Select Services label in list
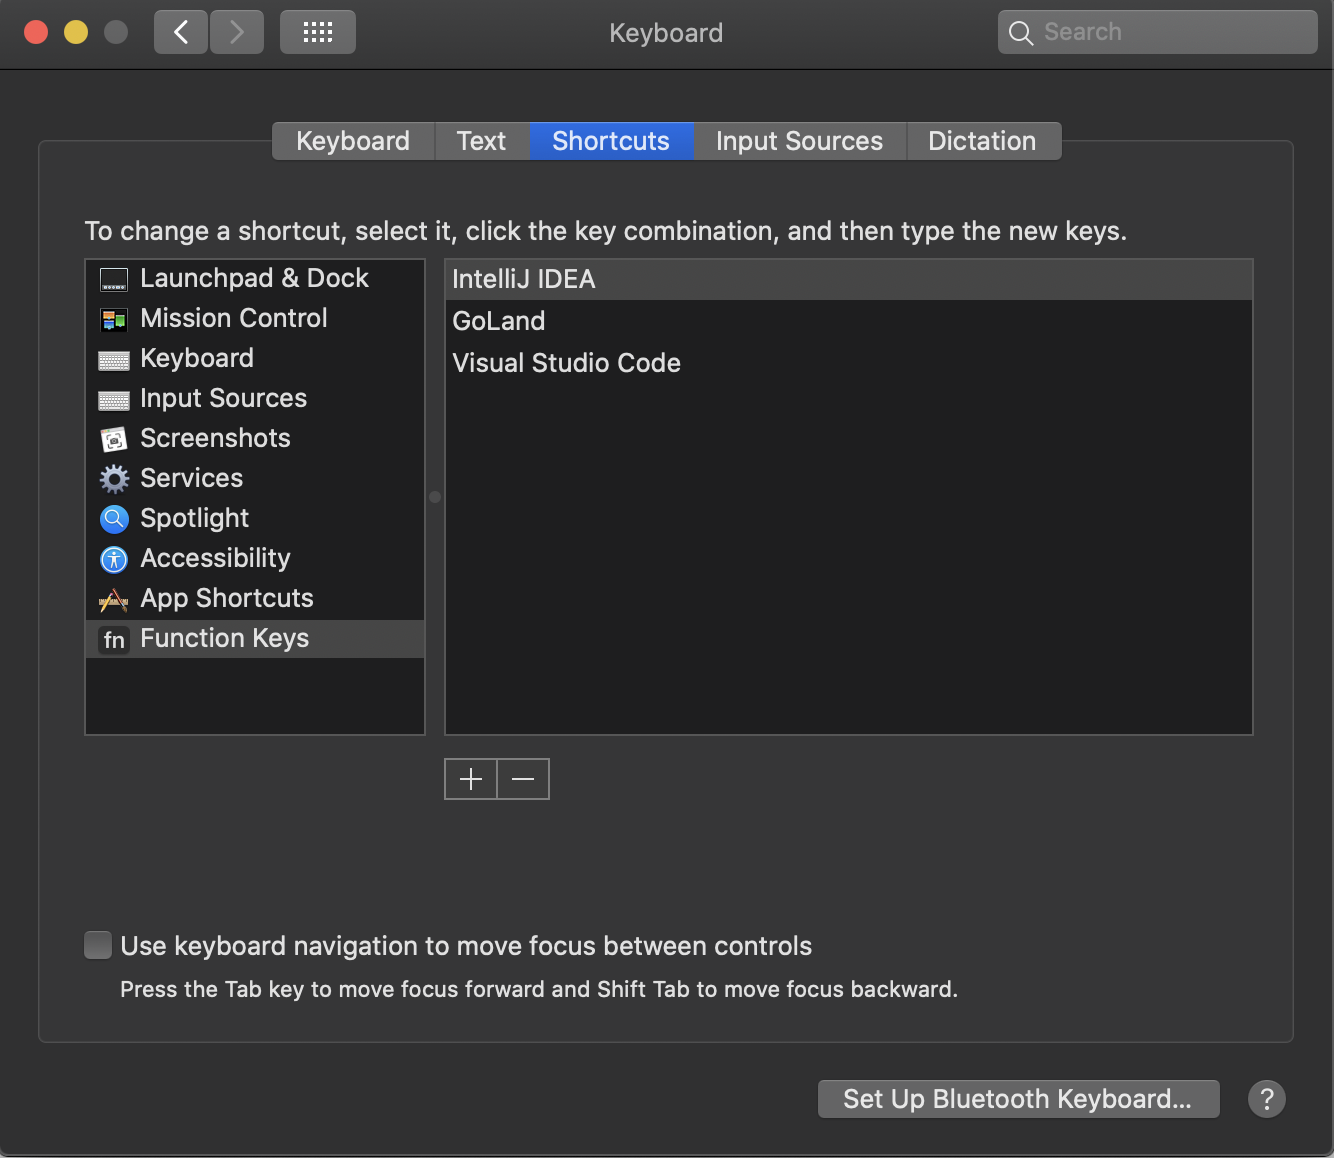Viewport: 1334px width, 1158px height. click(191, 478)
